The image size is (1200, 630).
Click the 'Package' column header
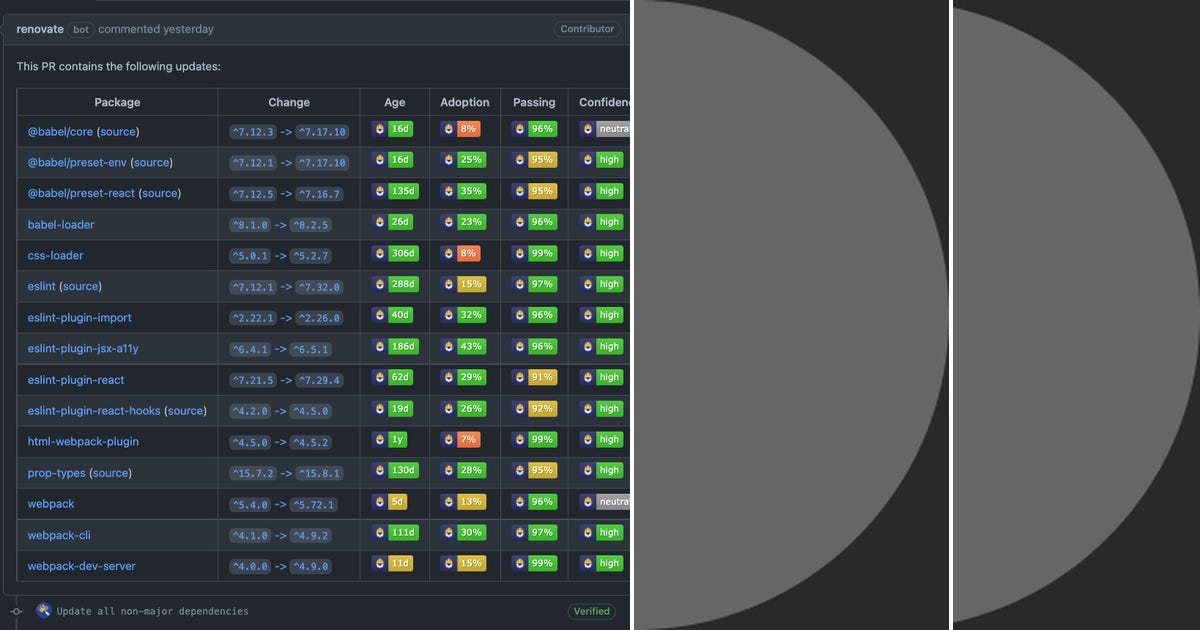(x=117, y=102)
